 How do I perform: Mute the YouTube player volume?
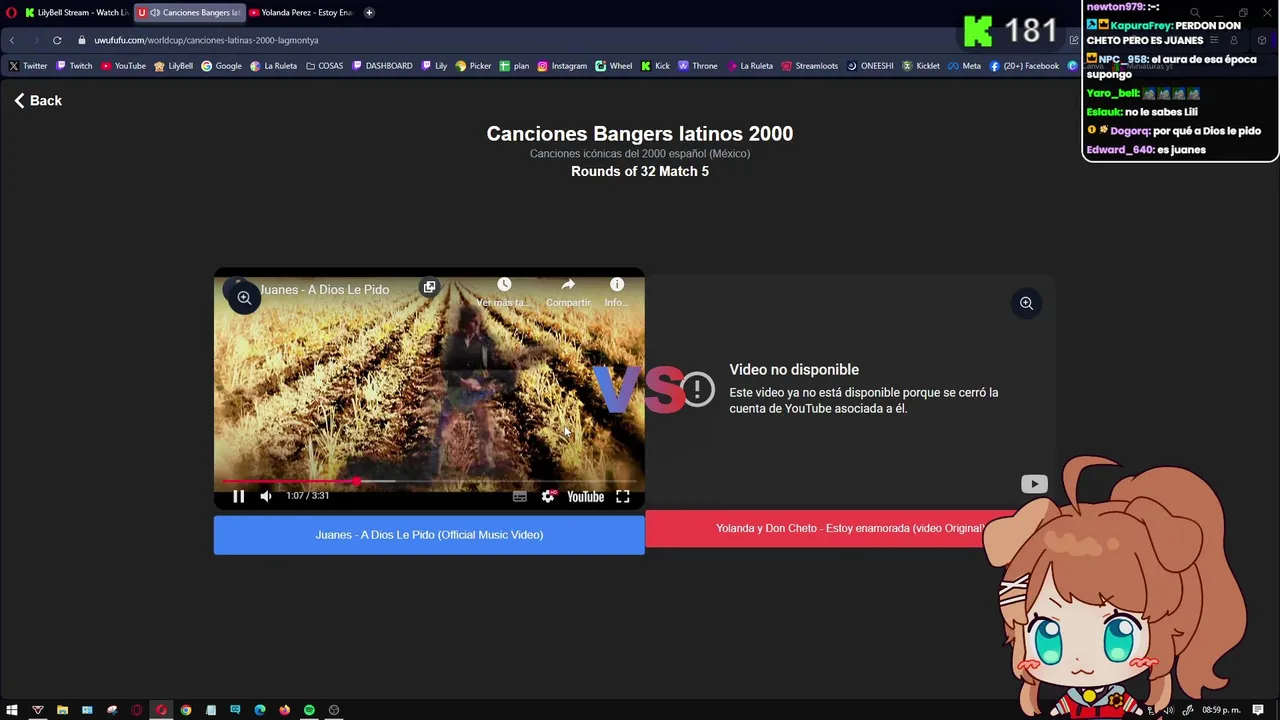266,496
